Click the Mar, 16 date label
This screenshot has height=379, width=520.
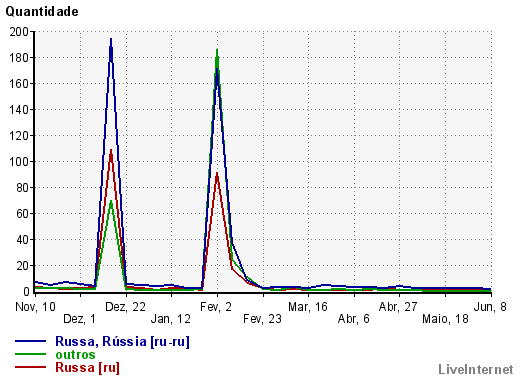(308, 307)
